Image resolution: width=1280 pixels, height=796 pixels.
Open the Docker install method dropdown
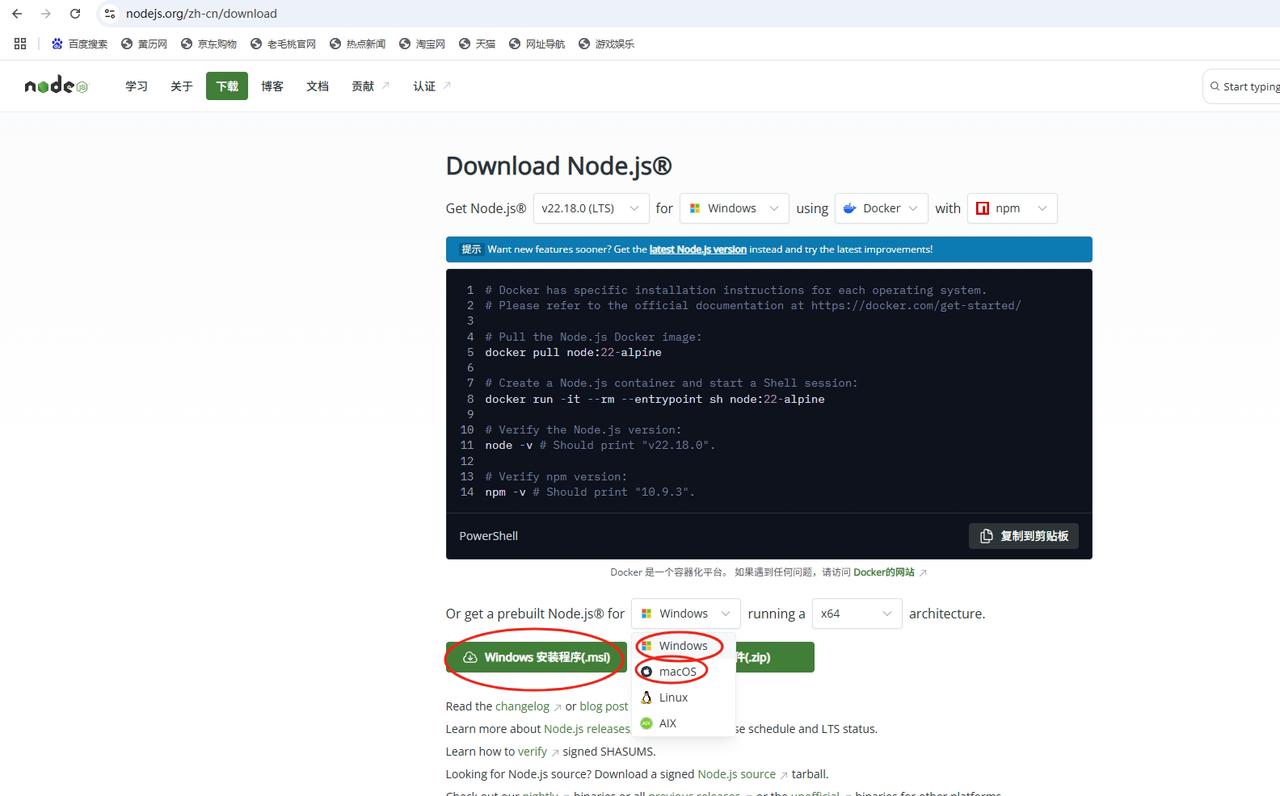click(881, 208)
